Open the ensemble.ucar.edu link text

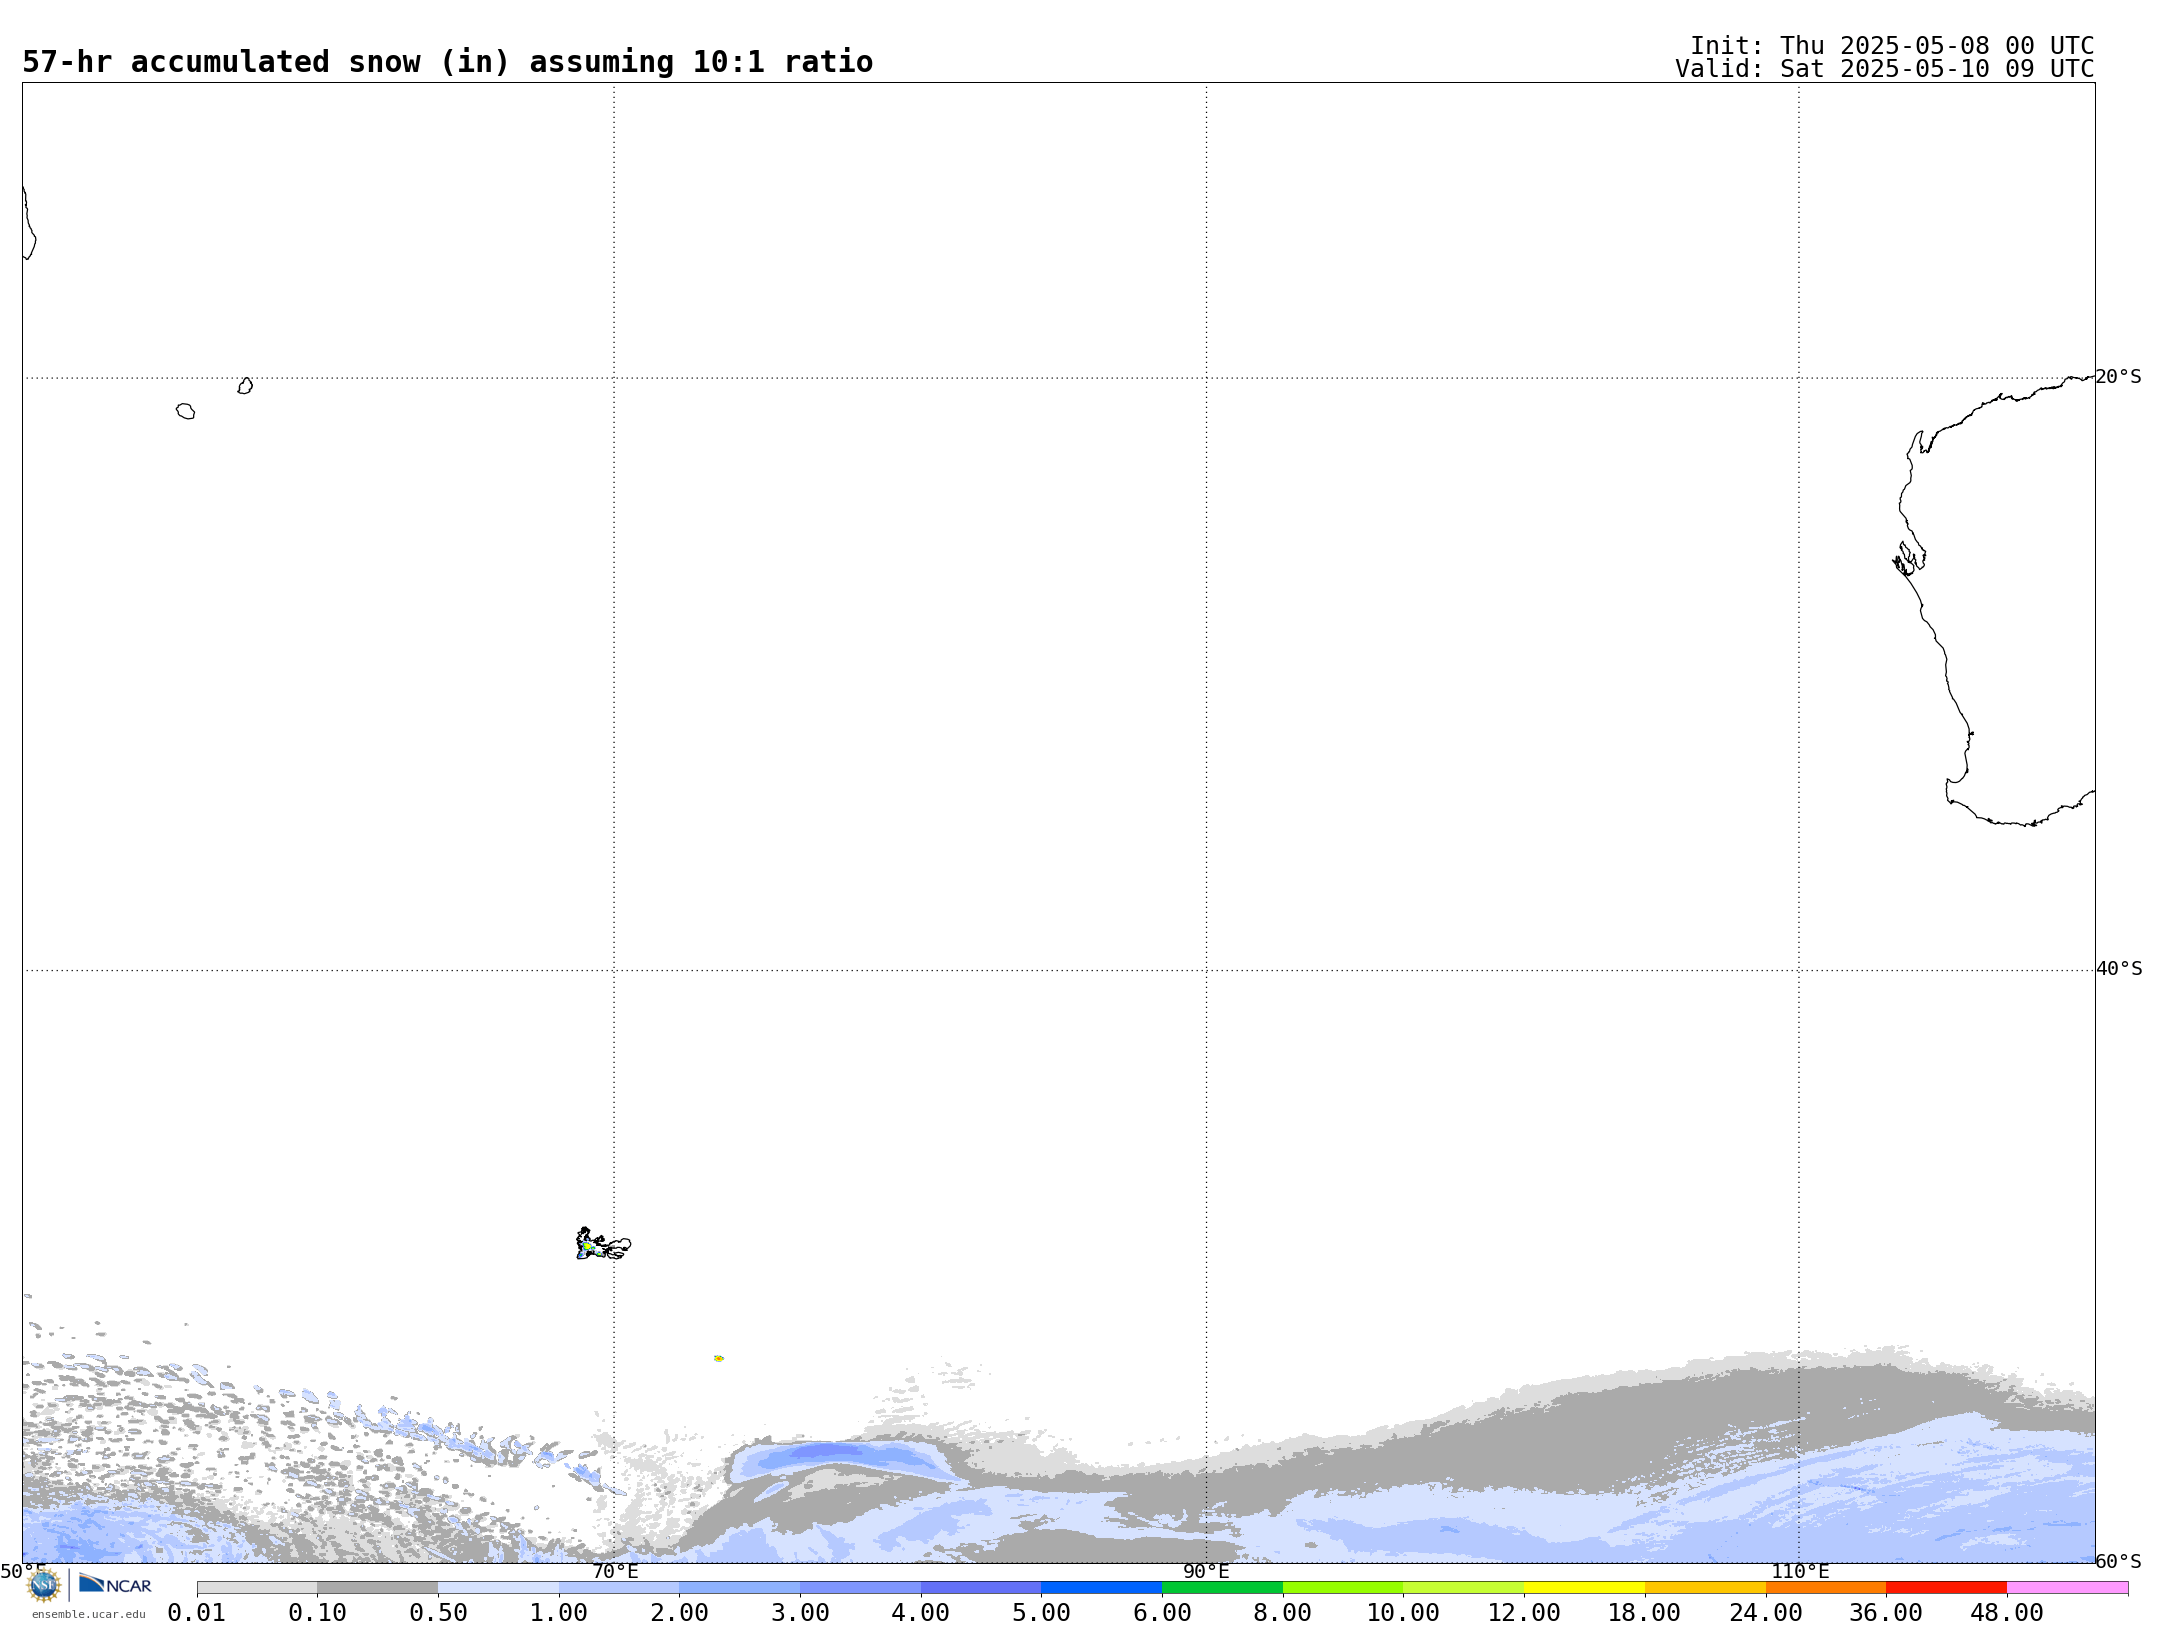pos(89,1614)
